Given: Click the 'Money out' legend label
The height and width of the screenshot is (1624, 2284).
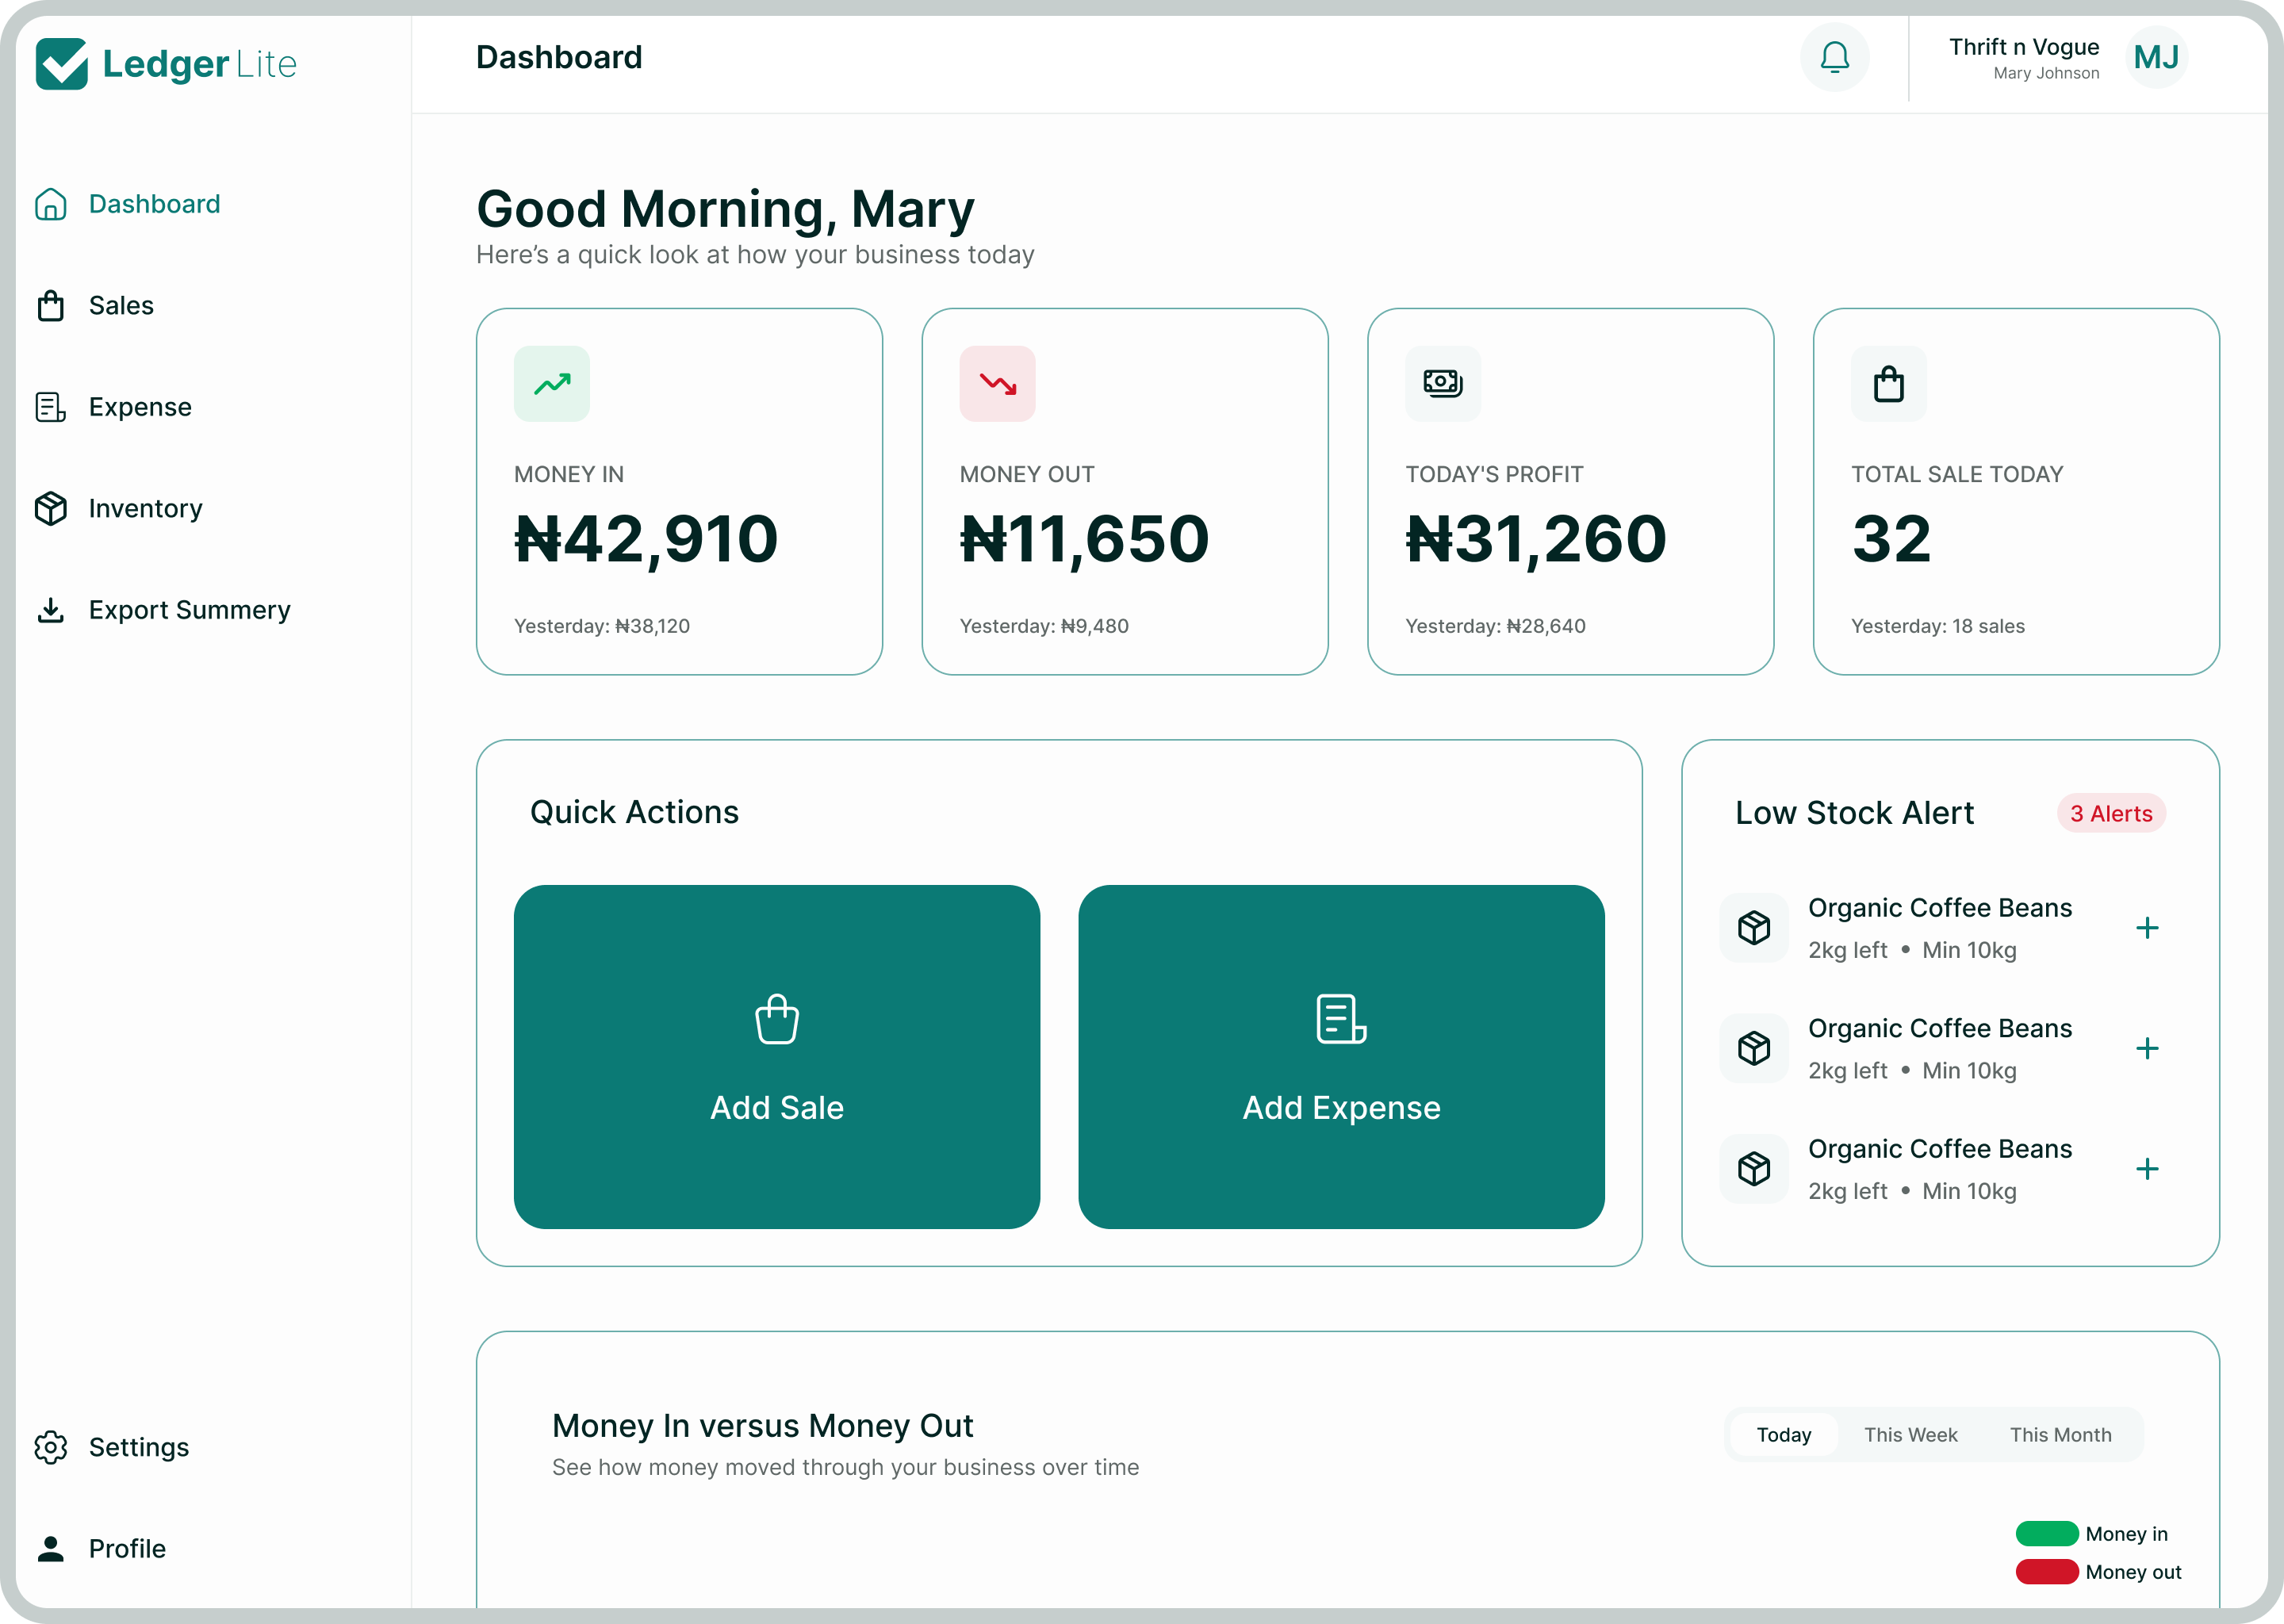Looking at the screenshot, I should (x=2133, y=1572).
